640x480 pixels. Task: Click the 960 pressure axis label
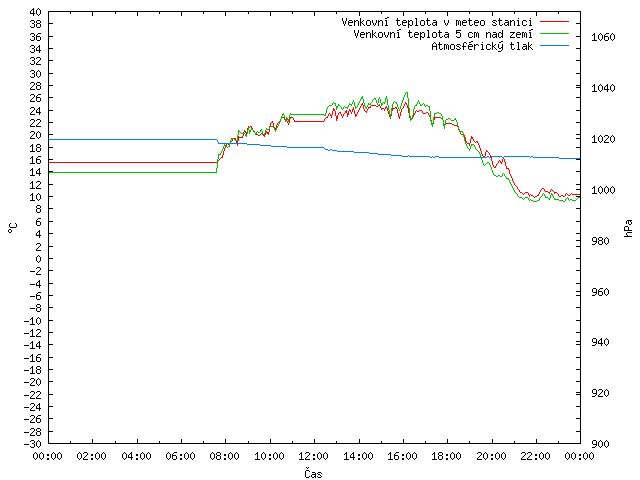coord(600,292)
